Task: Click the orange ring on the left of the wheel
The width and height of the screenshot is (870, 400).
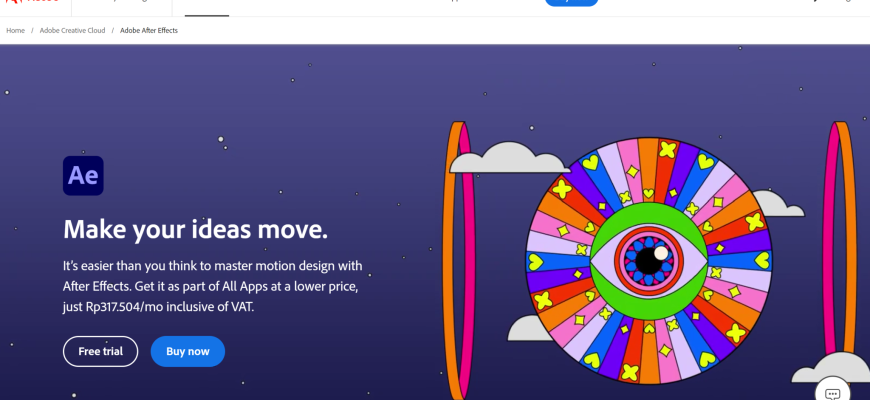Action: 458,261
